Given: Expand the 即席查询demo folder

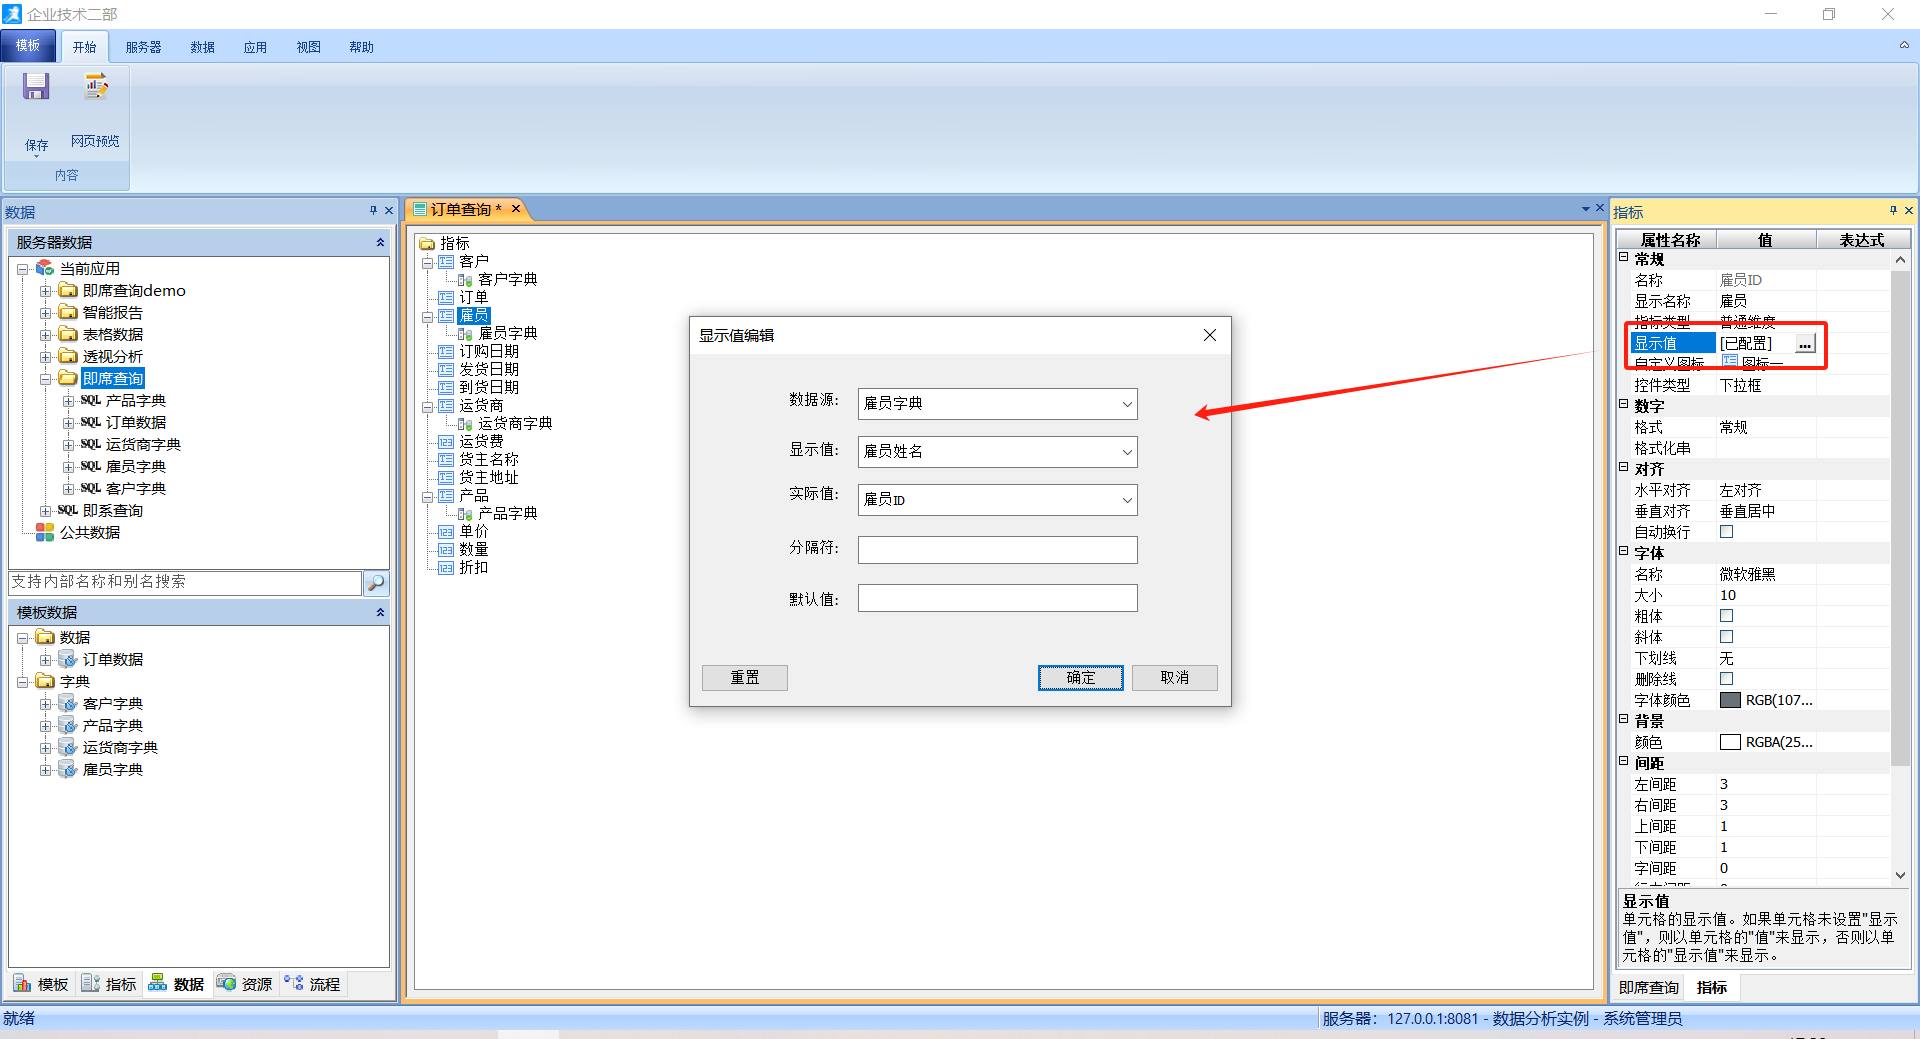Looking at the screenshot, I should pyautogui.click(x=45, y=291).
